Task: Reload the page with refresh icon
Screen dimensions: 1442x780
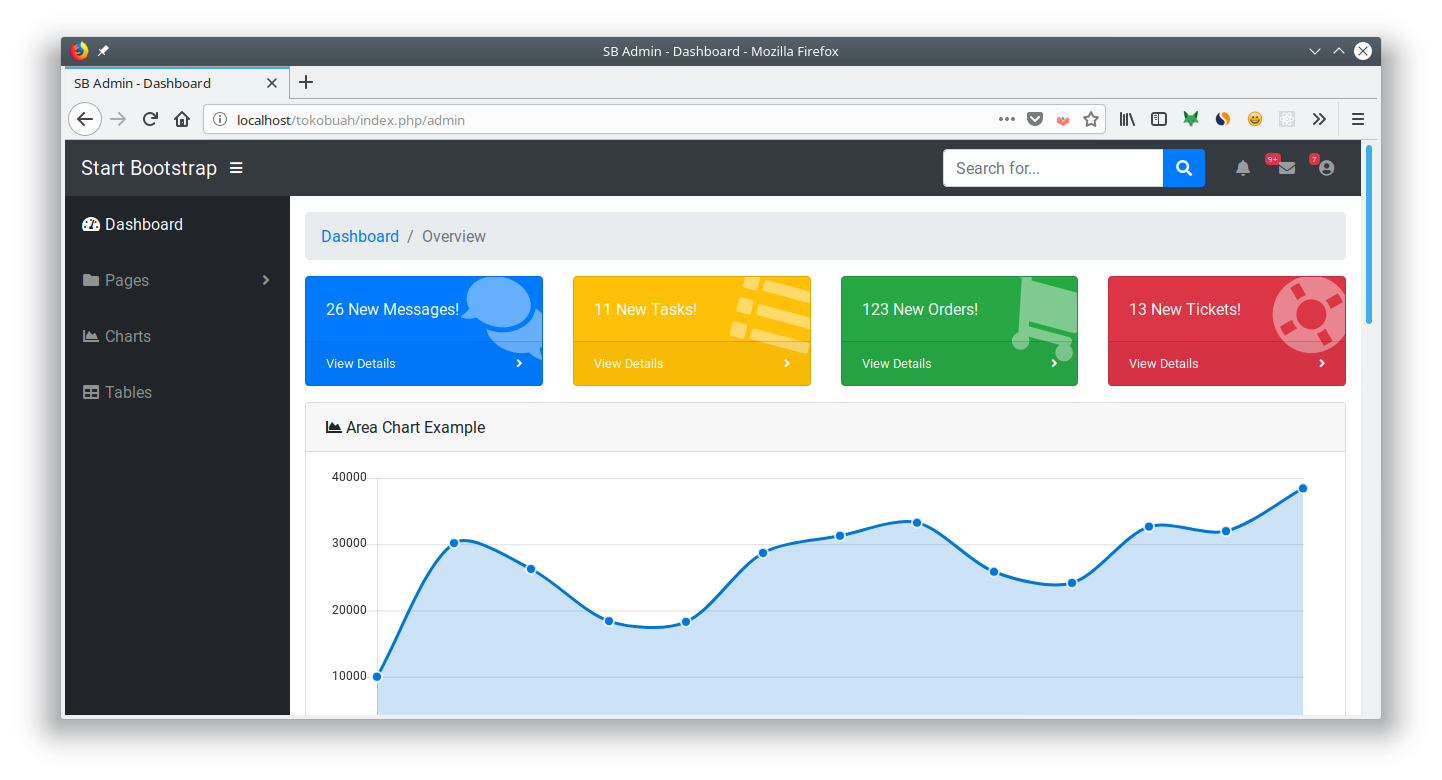Action: (150, 120)
